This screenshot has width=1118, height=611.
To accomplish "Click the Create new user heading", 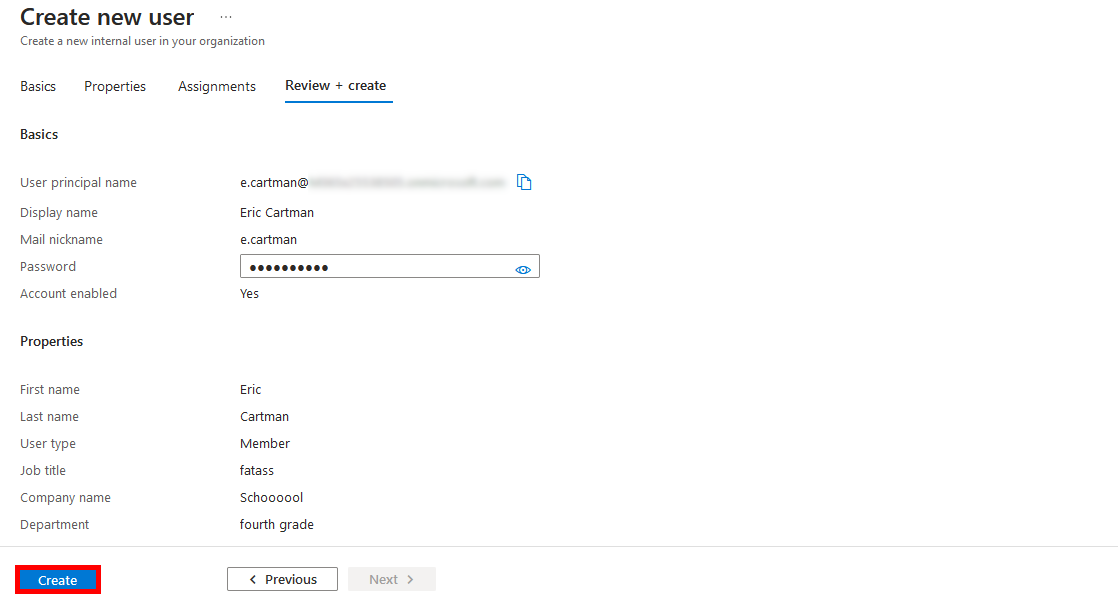I will [106, 17].
